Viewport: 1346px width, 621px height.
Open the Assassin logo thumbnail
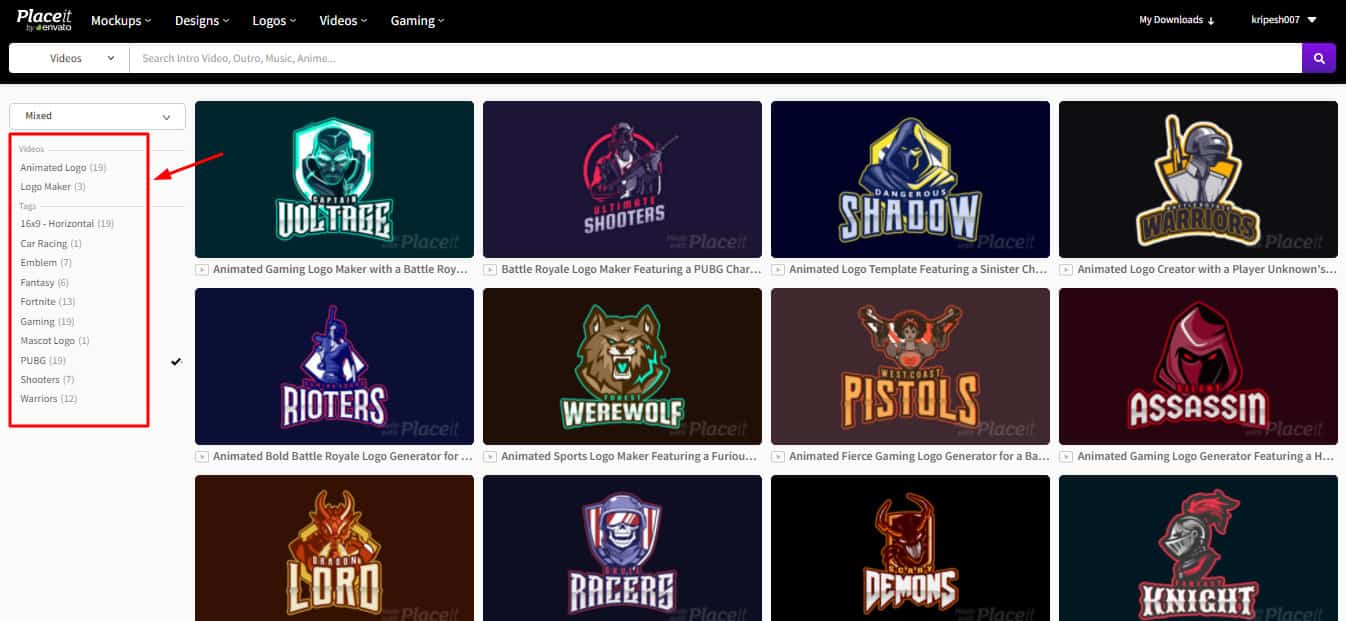[1198, 366]
